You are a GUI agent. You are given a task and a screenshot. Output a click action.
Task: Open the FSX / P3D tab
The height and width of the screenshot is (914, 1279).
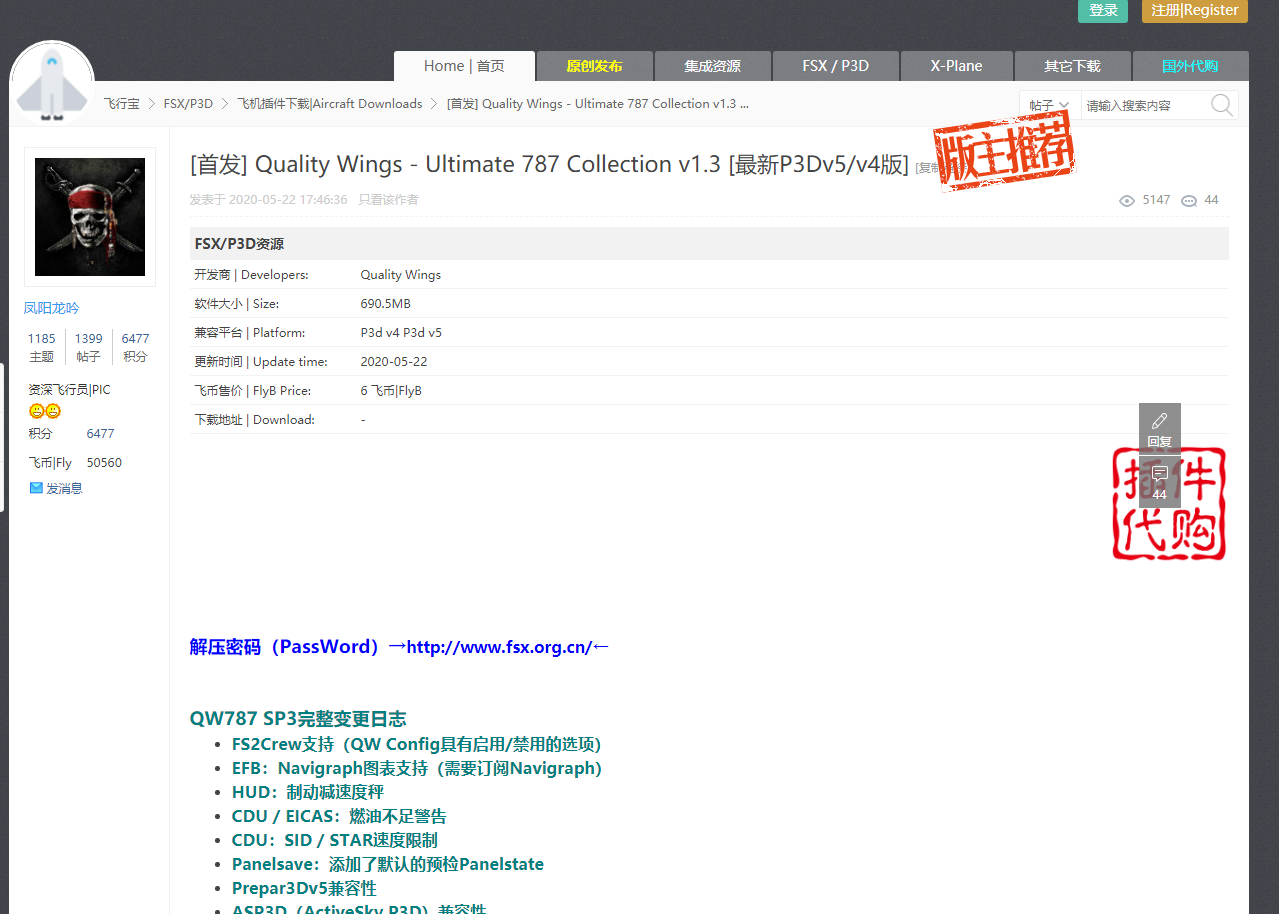835,66
